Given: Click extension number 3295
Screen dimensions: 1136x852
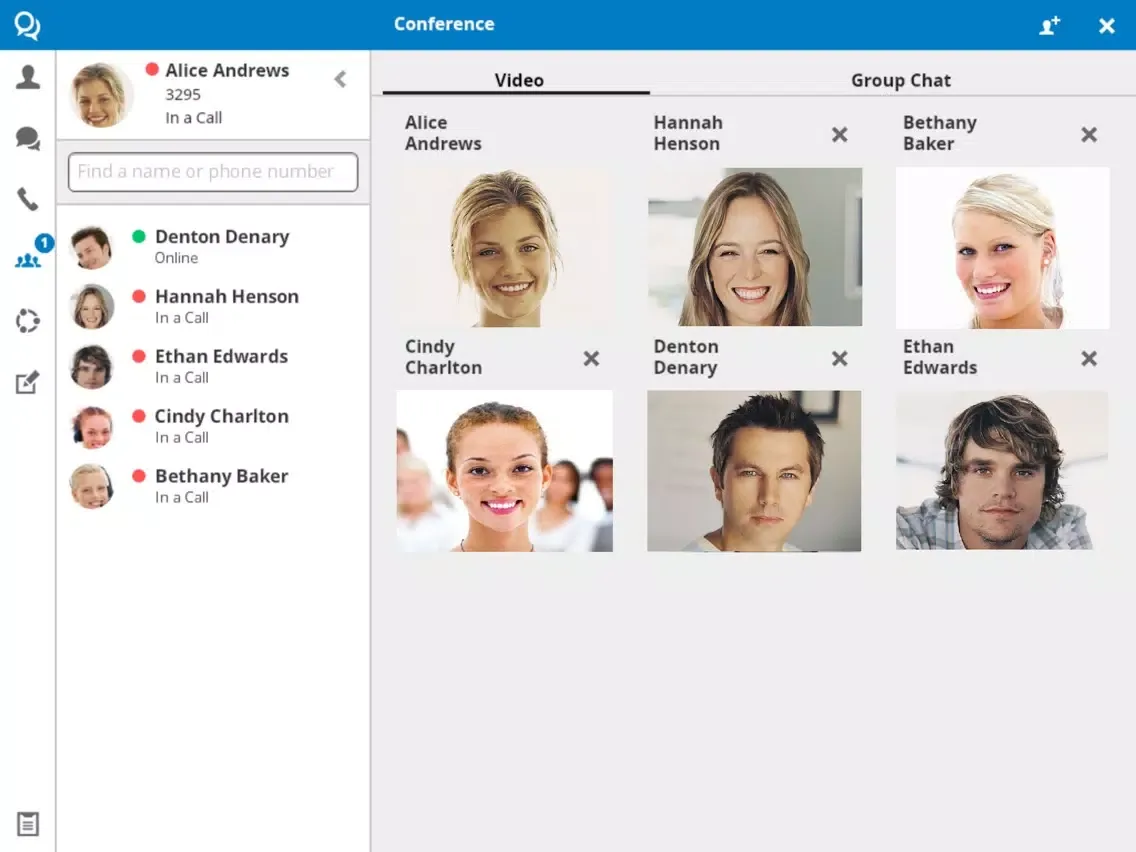Looking at the screenshot, I should tap(183, 95).
